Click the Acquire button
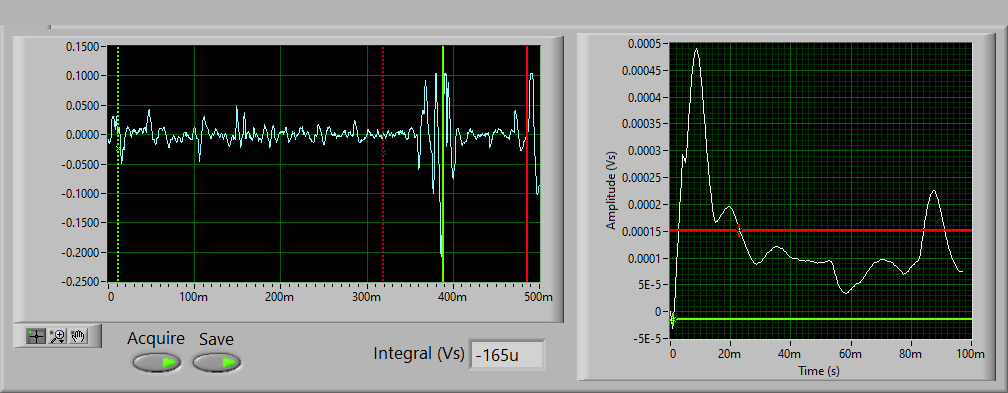The width and height of the screenshot is (1008, 393). (156, 363)
